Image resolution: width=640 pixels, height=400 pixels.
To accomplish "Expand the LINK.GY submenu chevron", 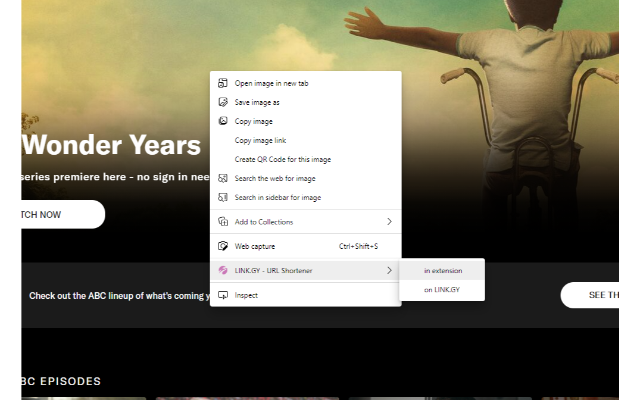I will coord(389,270).
